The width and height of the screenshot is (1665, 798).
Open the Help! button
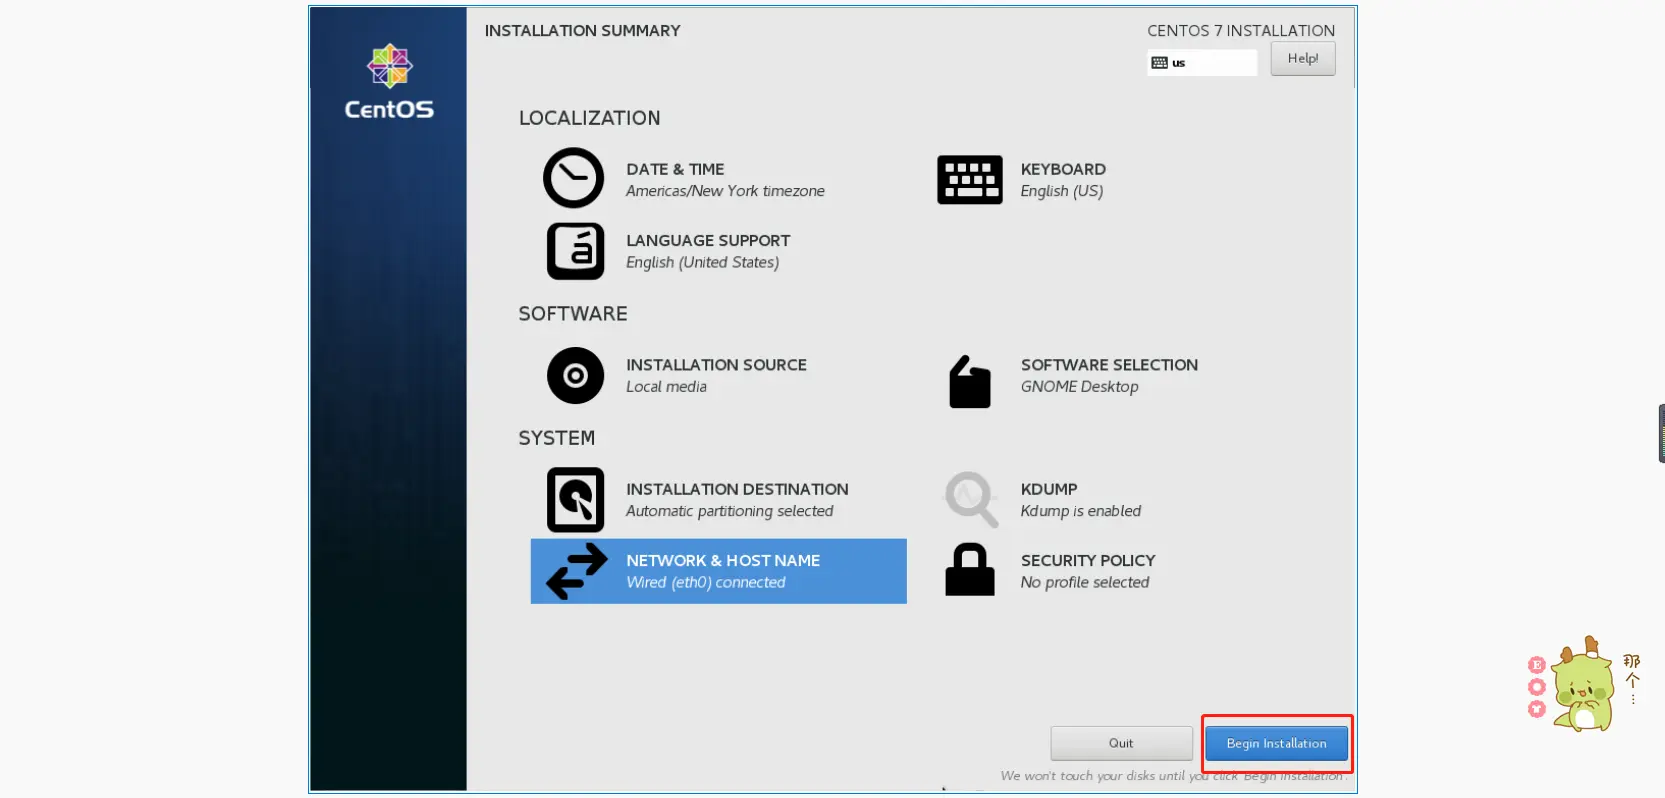(1303, 58)
